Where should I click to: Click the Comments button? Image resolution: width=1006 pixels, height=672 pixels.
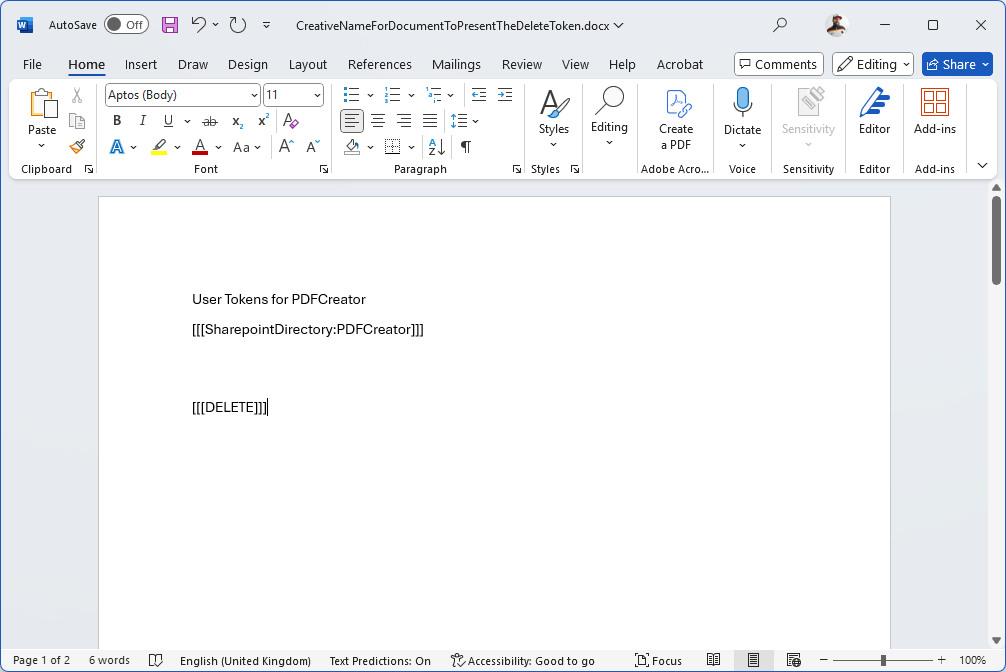(x=778, y=64)
